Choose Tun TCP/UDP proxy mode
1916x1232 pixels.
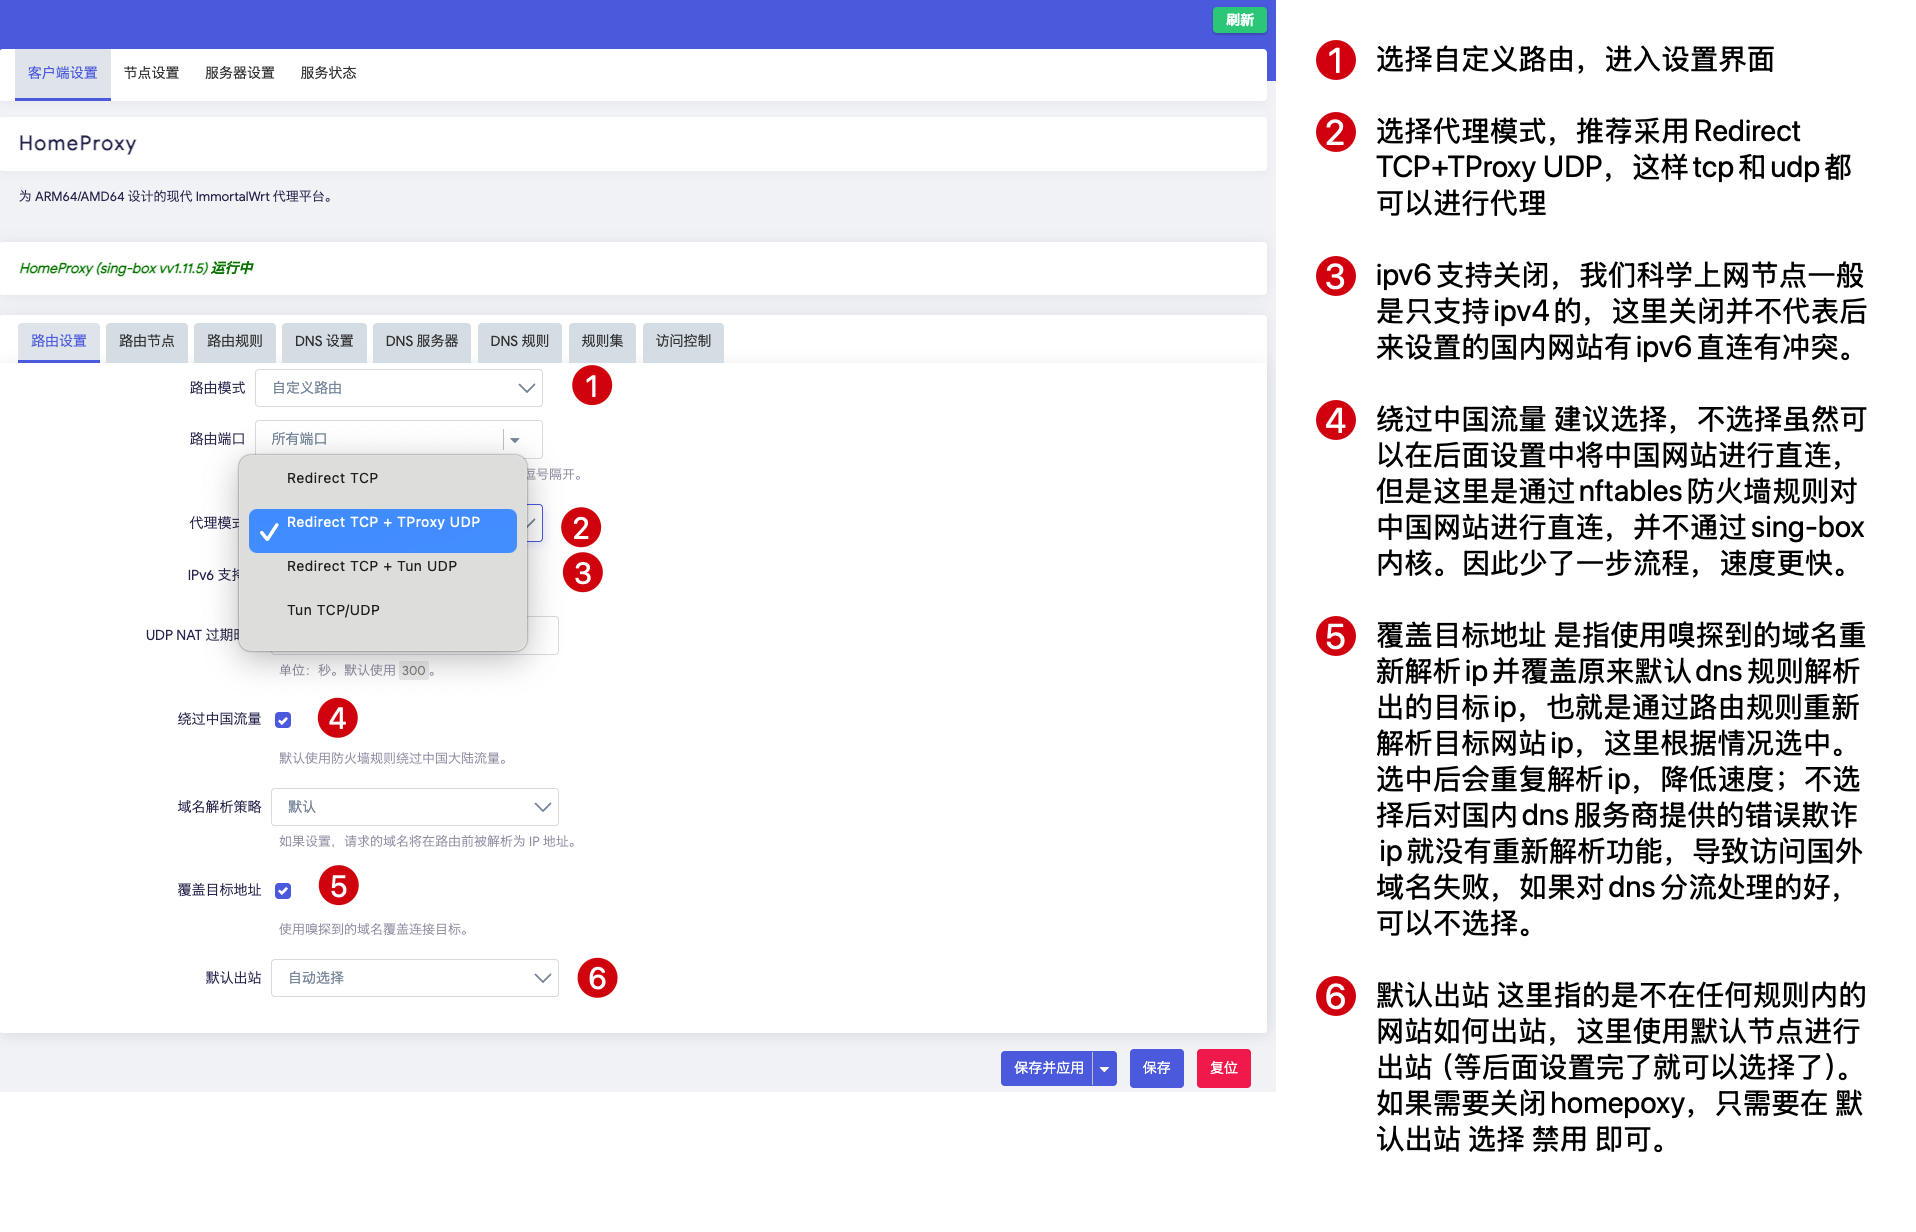[x=383, y=611]
